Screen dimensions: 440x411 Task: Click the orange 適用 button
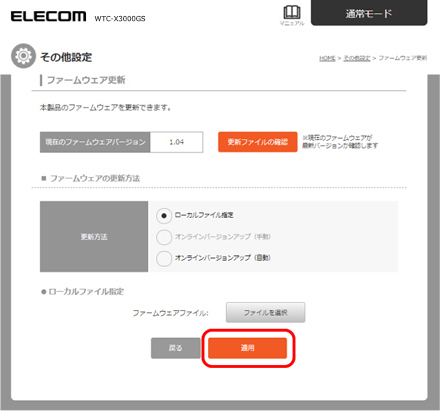coord(247,348)
